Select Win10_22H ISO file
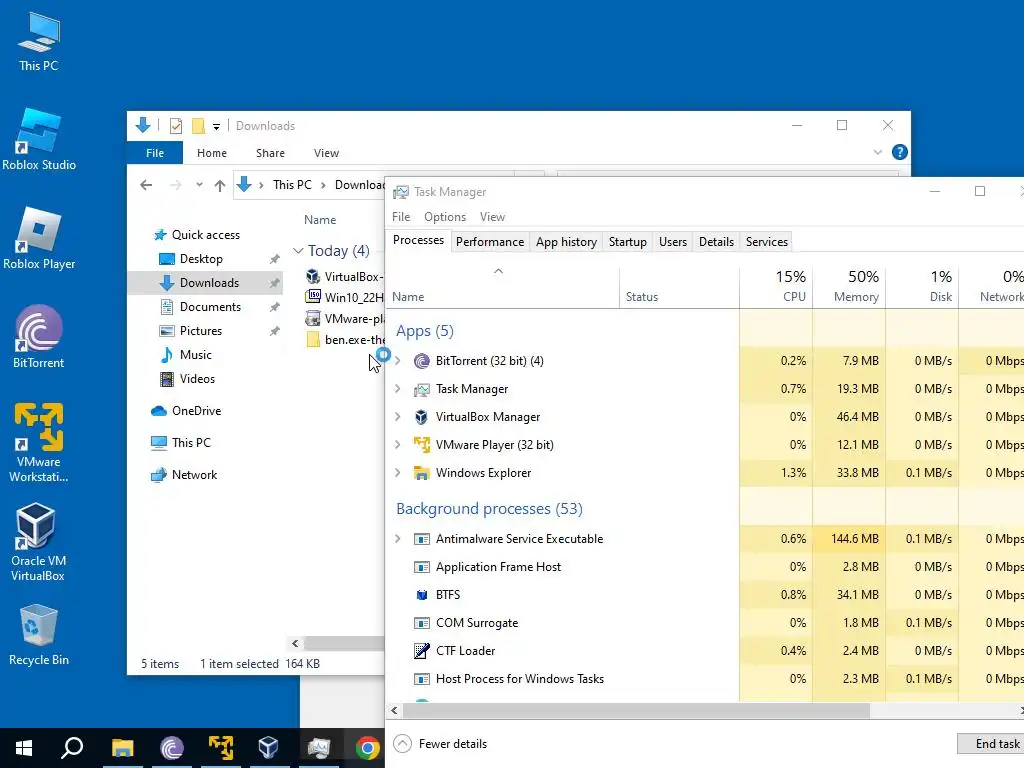1024x768 pixels. (x=344, y=297)
